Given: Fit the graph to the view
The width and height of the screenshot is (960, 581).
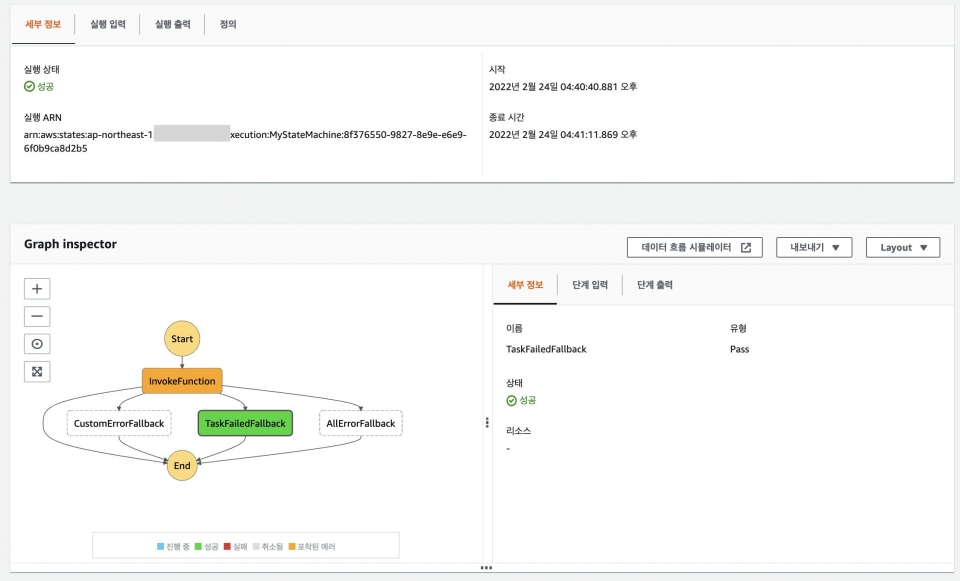Looking at the screenshot, I should tap(36, 371).
